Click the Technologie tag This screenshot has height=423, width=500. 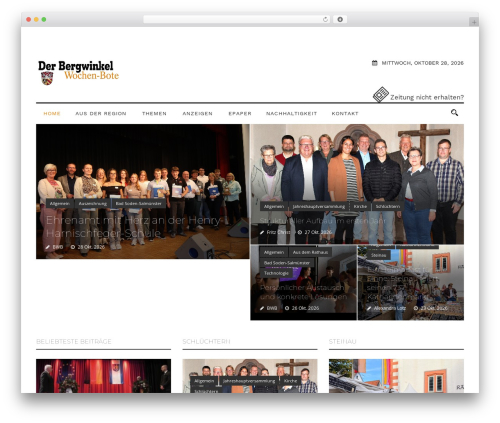pos(276,273)
